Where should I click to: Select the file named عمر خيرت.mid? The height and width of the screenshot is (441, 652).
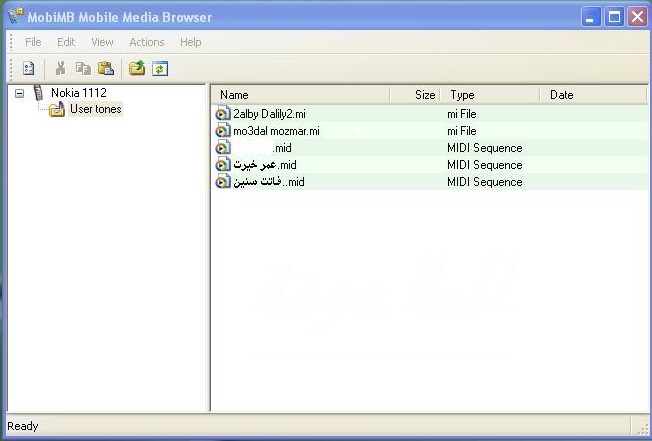coord(265,165)
